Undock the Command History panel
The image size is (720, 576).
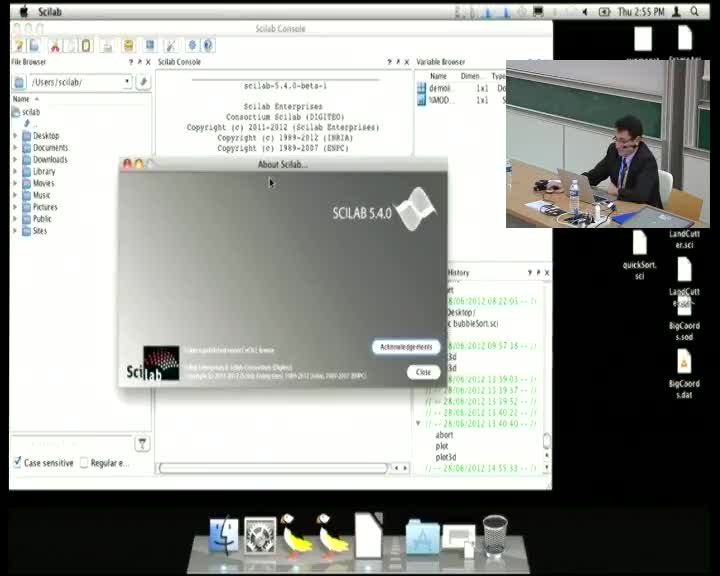coord(539,272)
